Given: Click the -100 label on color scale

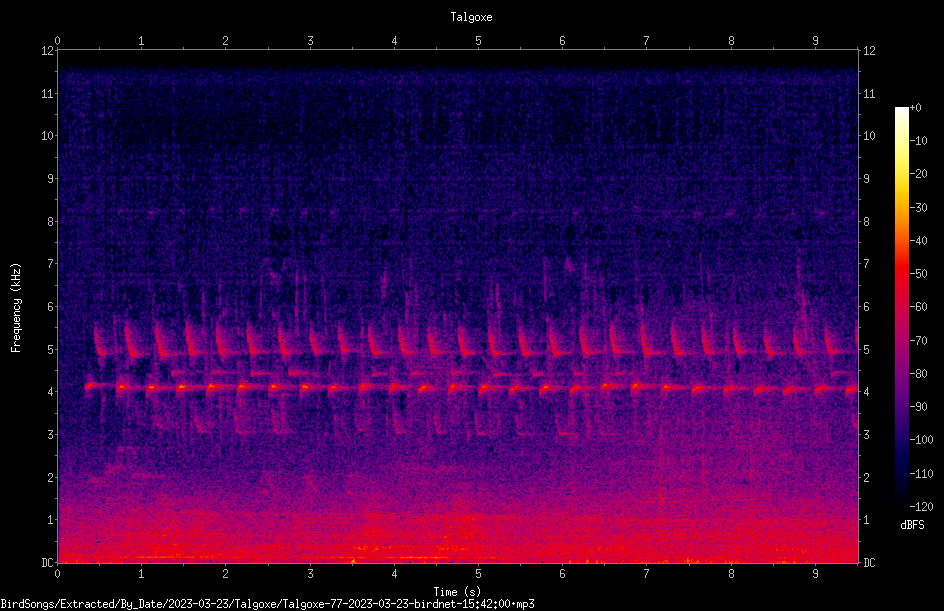Looking at the screenshot, I should coord(921,440).
